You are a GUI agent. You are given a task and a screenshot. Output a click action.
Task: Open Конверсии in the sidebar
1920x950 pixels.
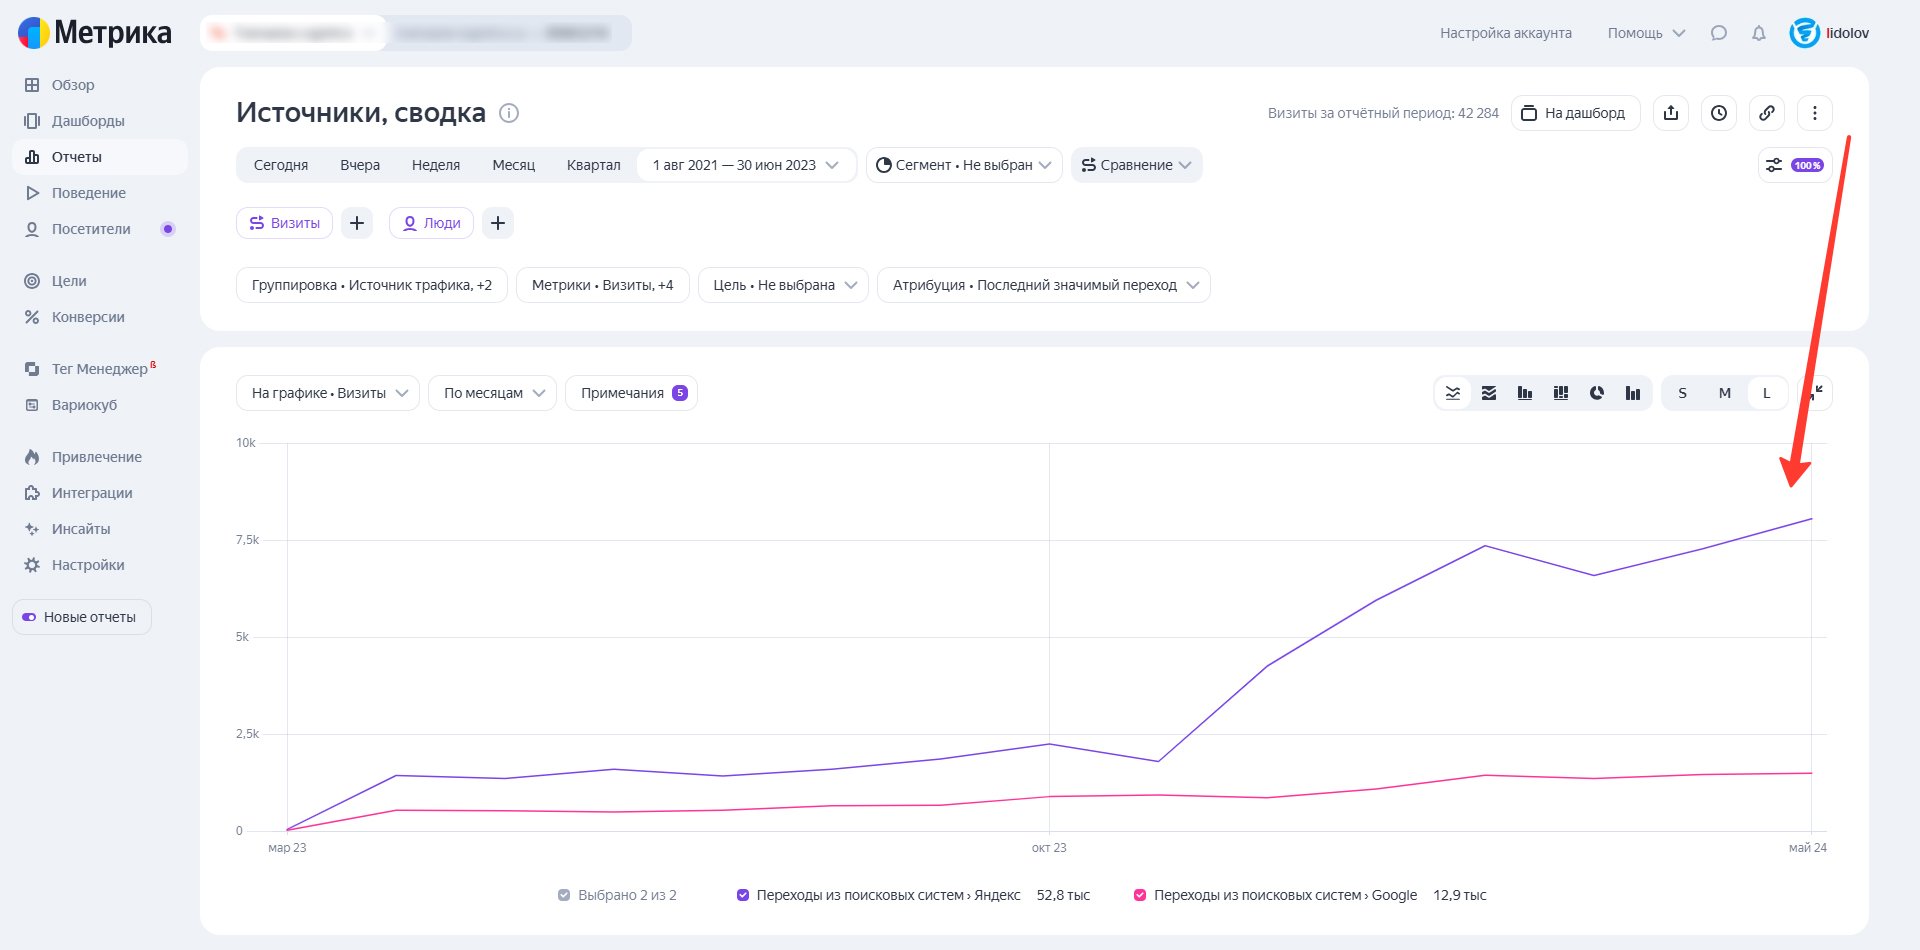pyautogui.click(x=88, y=317)
